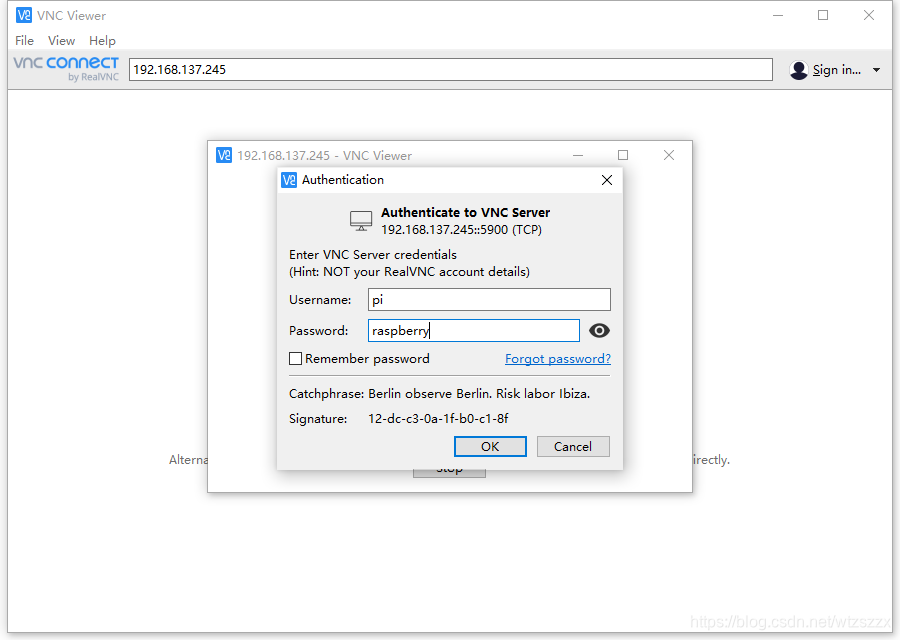Toggle password visibility eye icon
This screenshot has width=900, height=640.
[x=599, y=331]
